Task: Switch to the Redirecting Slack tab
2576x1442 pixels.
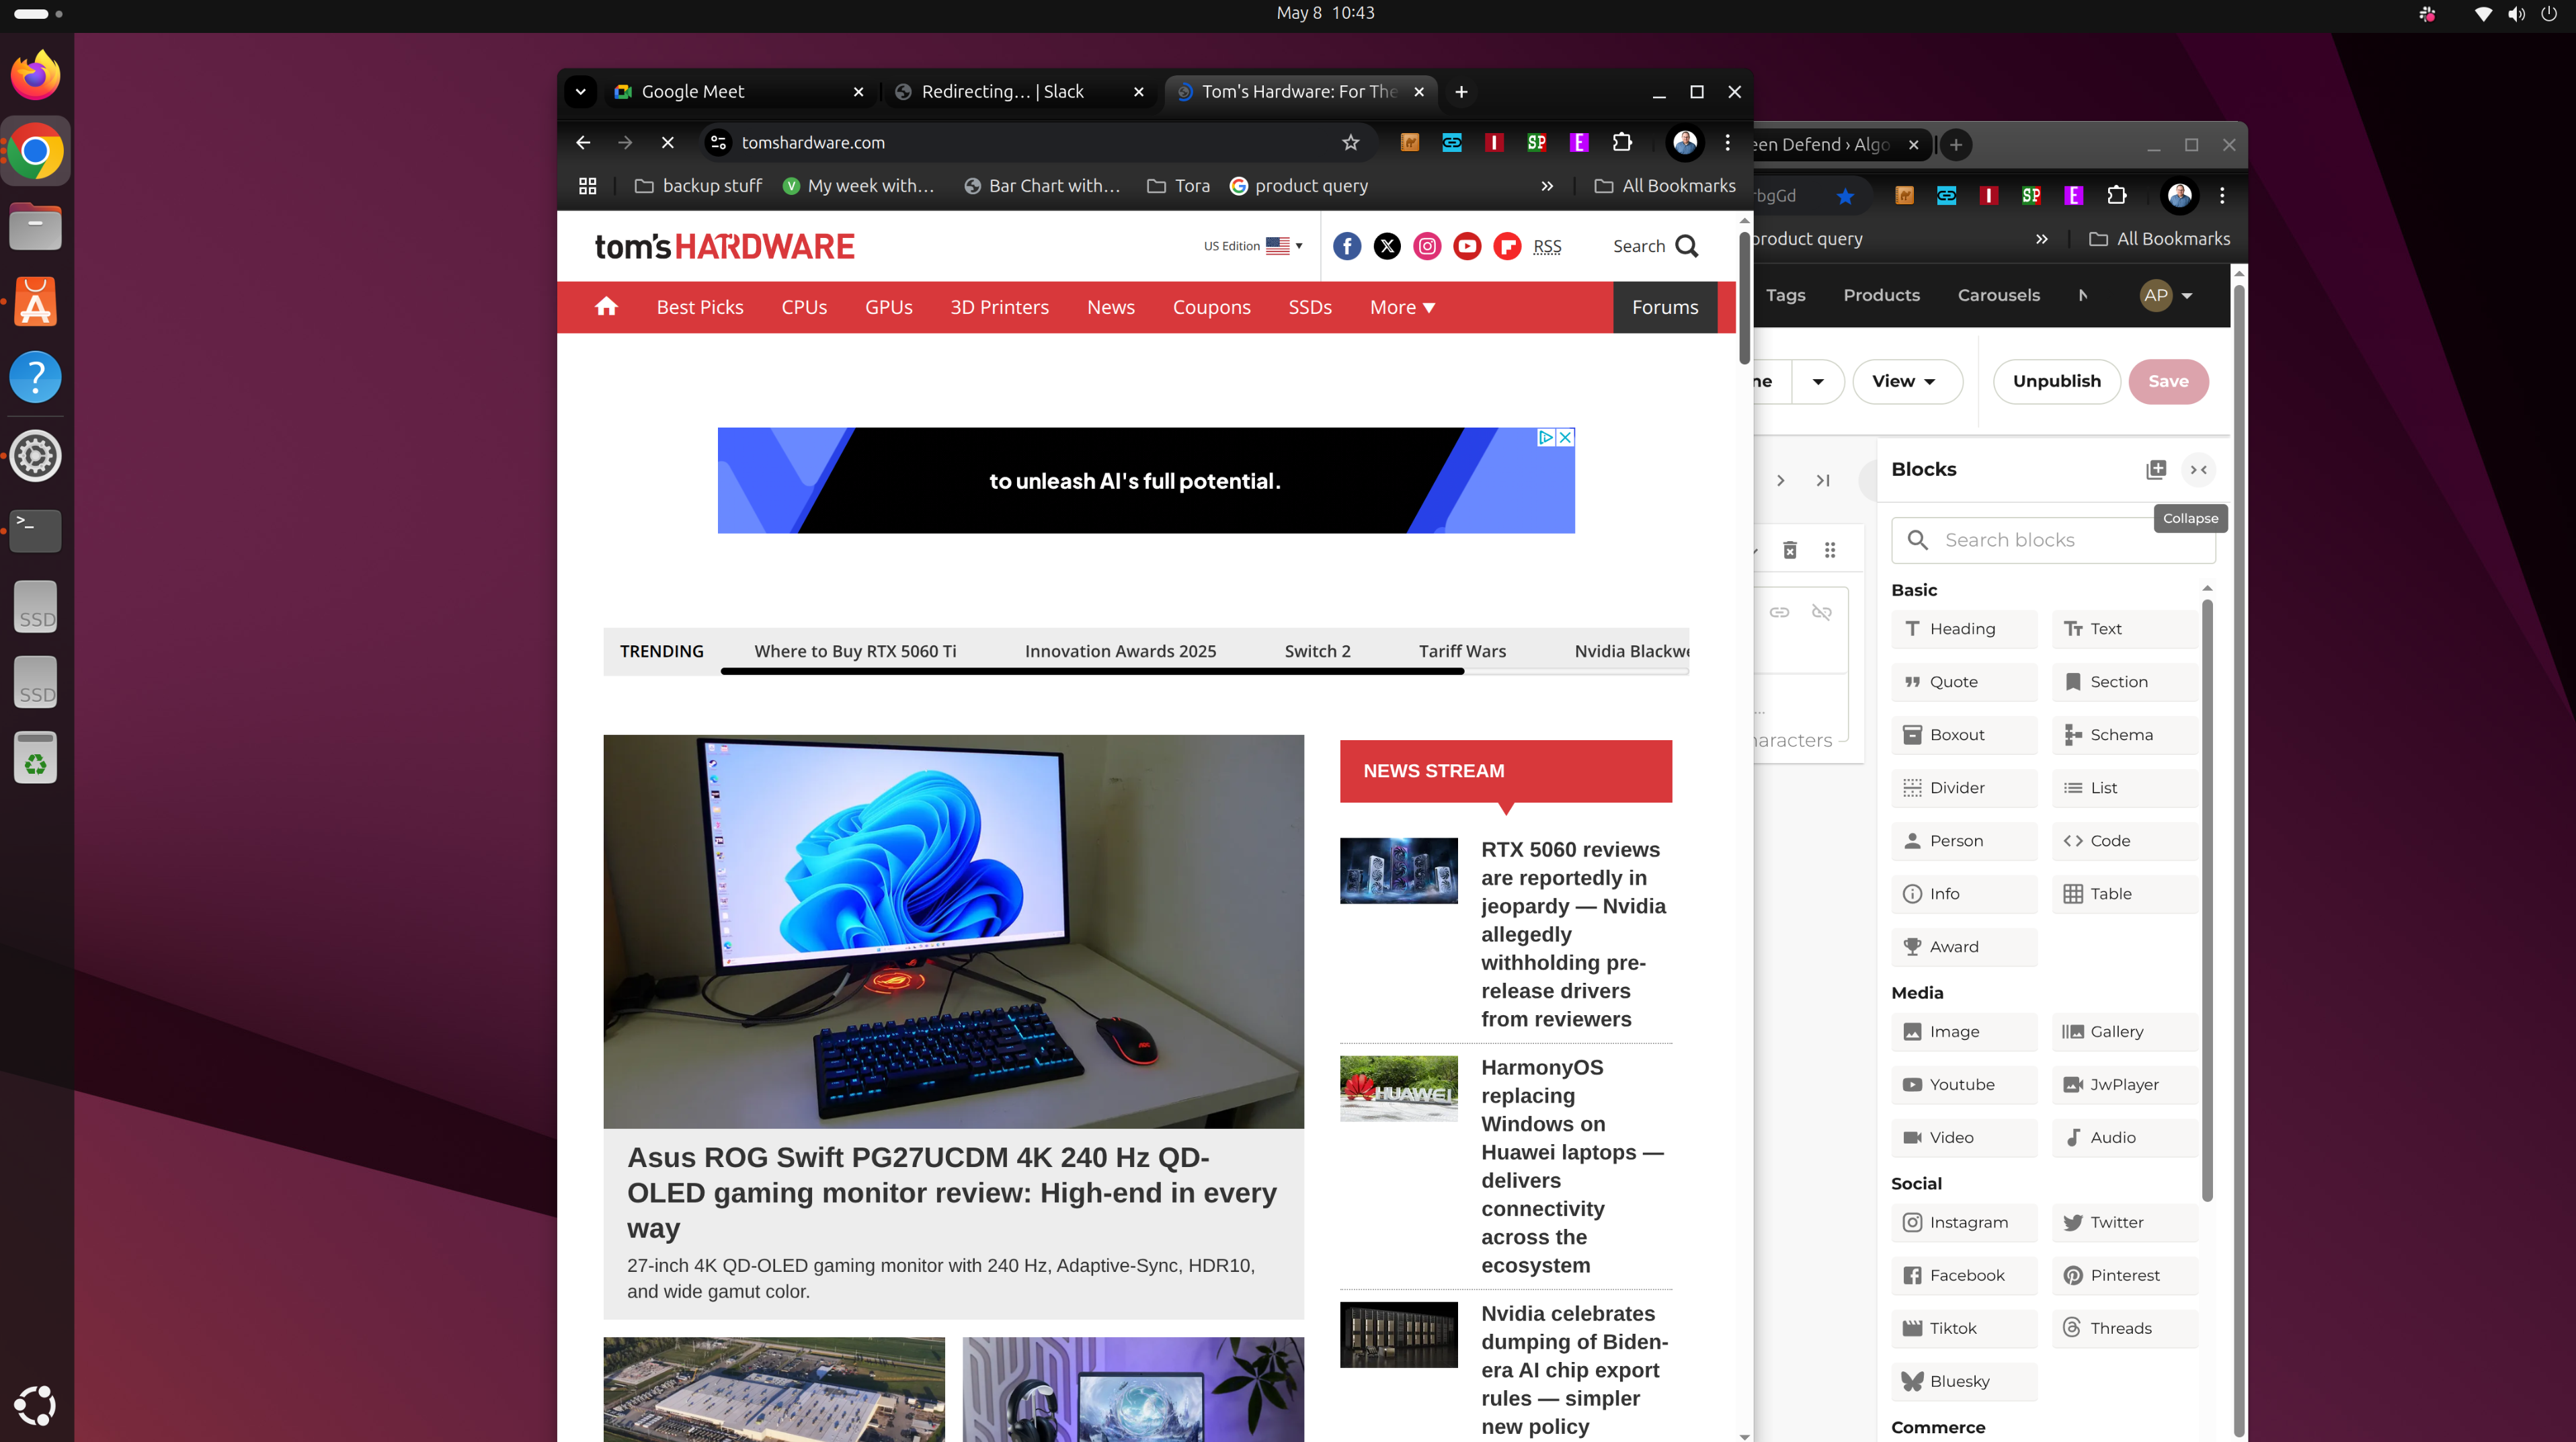Action: click(x=1021, y=92)
